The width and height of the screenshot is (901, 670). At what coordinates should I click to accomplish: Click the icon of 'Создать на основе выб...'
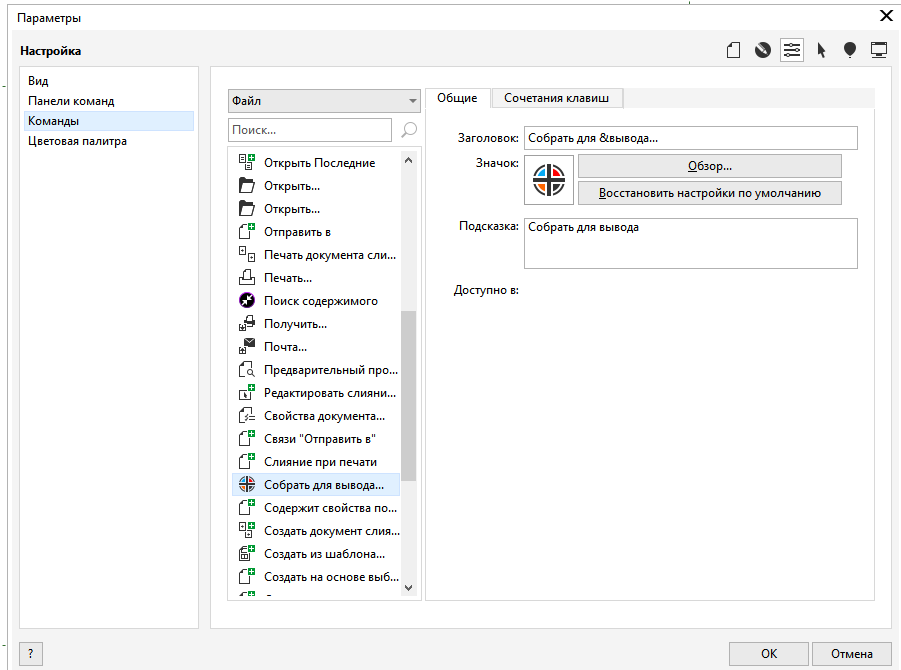click(247, 576)
